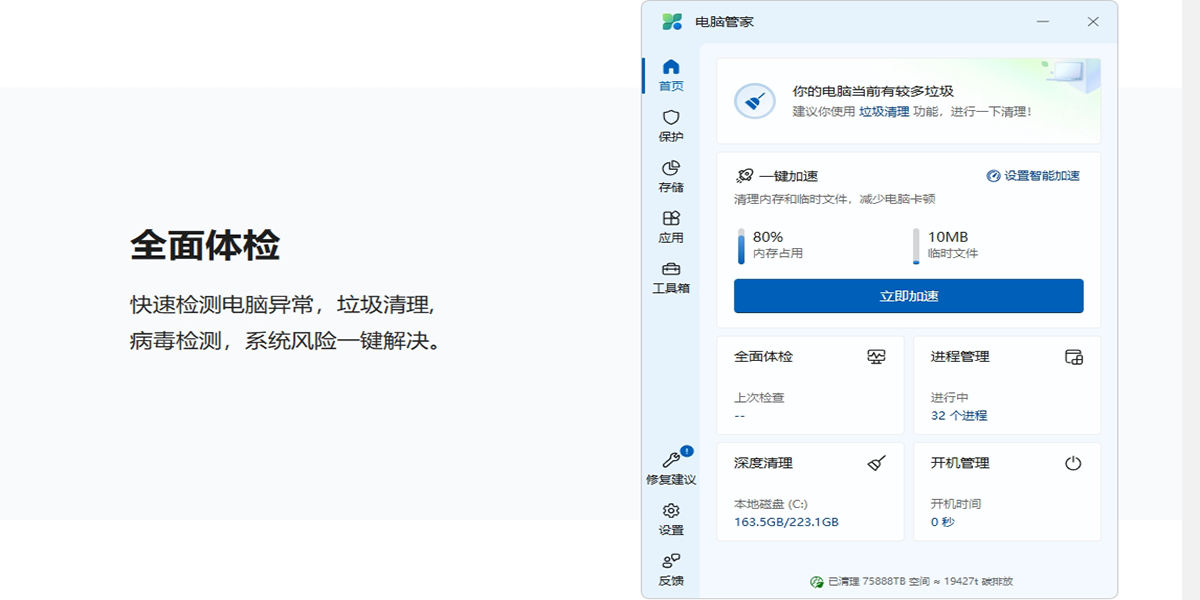Open the 设置 gear icon in sidebar

point(671,519)
